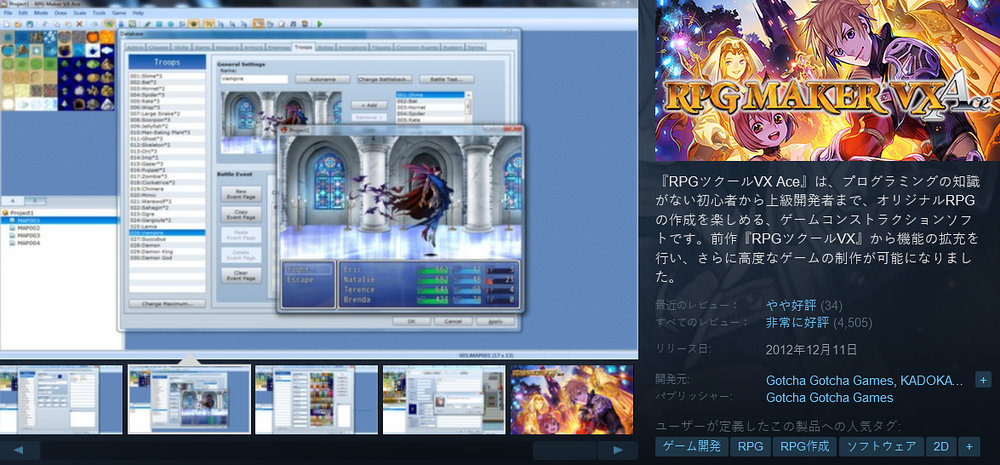Show previous screenshot with left arrow
This screenshot has width=1000, height=465.
click(x=19, y=450)
